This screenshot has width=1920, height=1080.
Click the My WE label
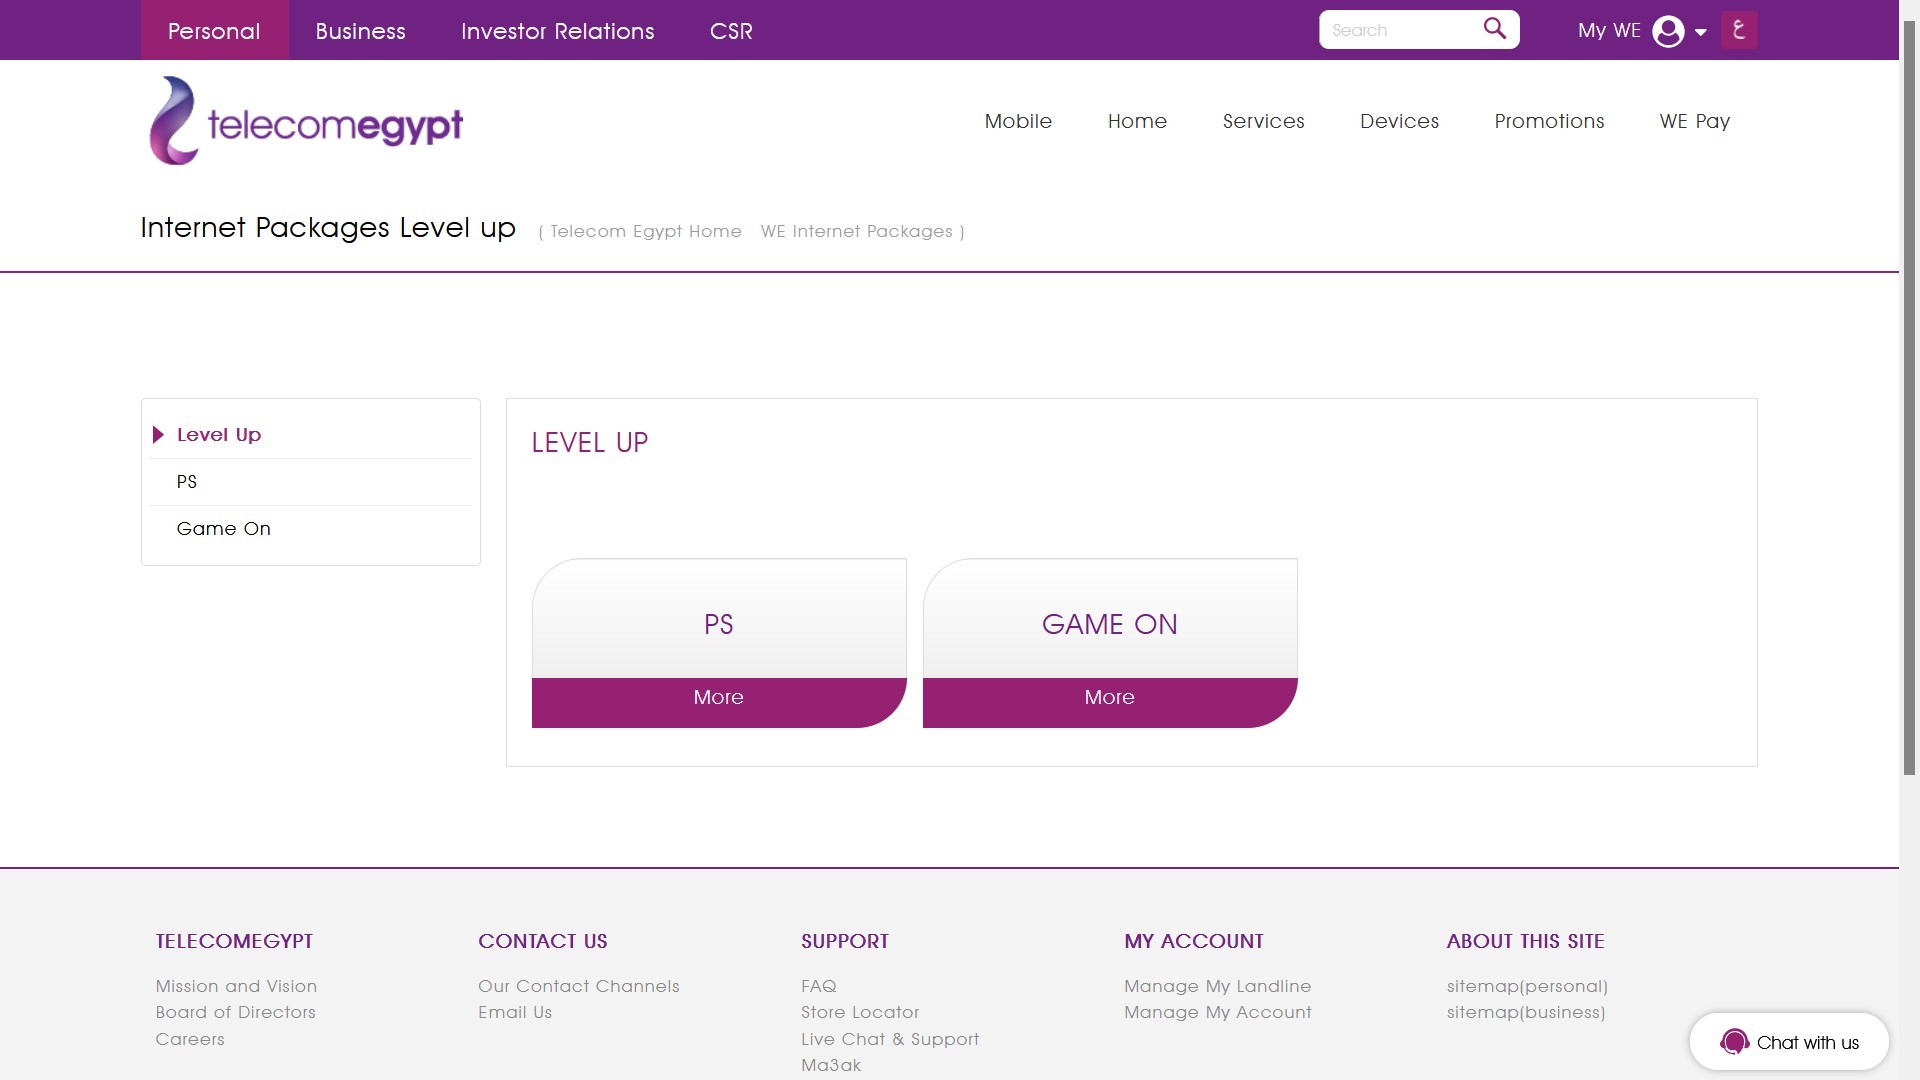click(x=1609, y=30)
